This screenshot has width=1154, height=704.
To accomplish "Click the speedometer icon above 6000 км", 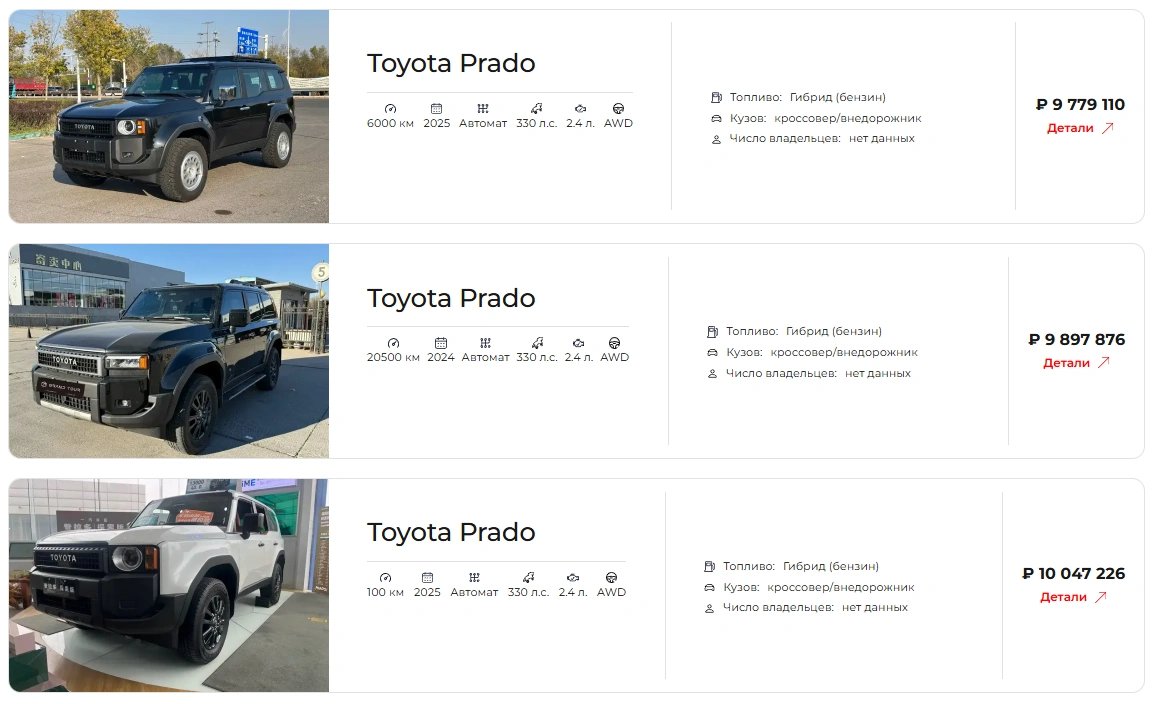I will [x=390, y=109].
